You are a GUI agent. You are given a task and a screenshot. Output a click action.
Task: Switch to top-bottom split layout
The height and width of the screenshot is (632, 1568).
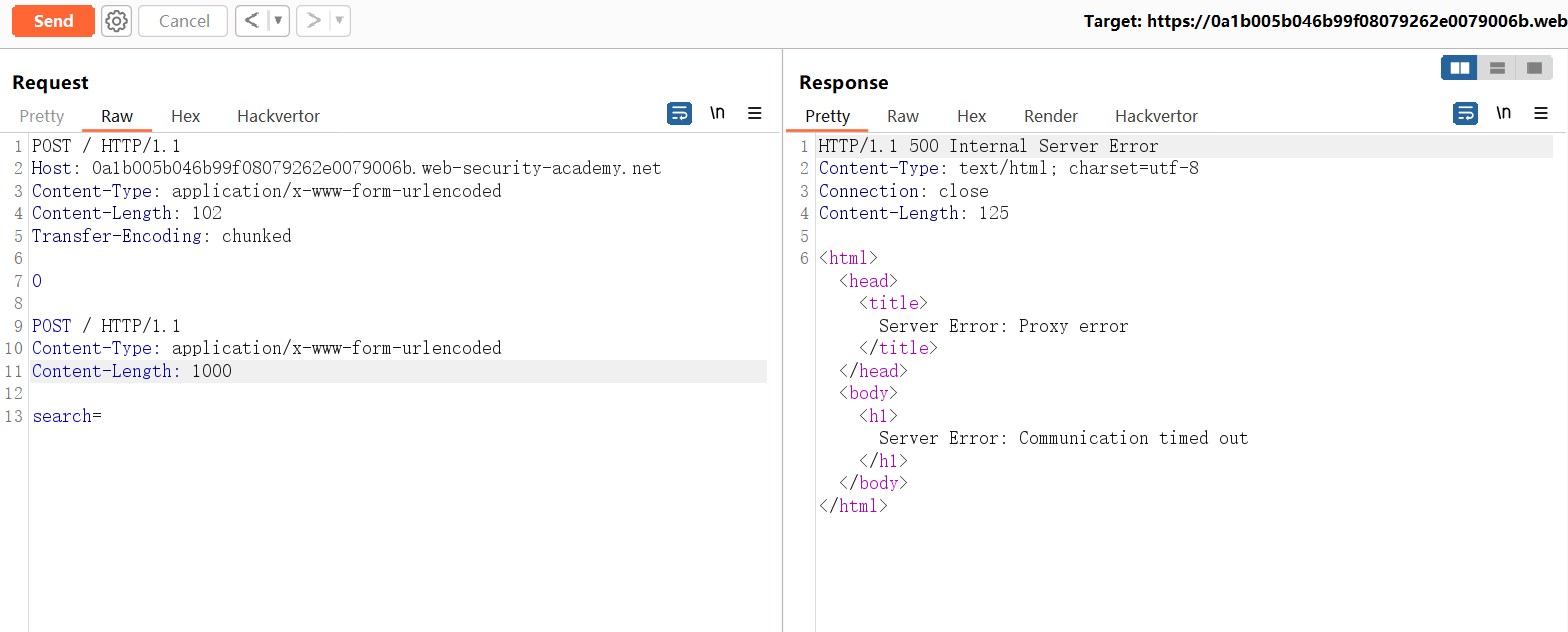pos(1497,68)
